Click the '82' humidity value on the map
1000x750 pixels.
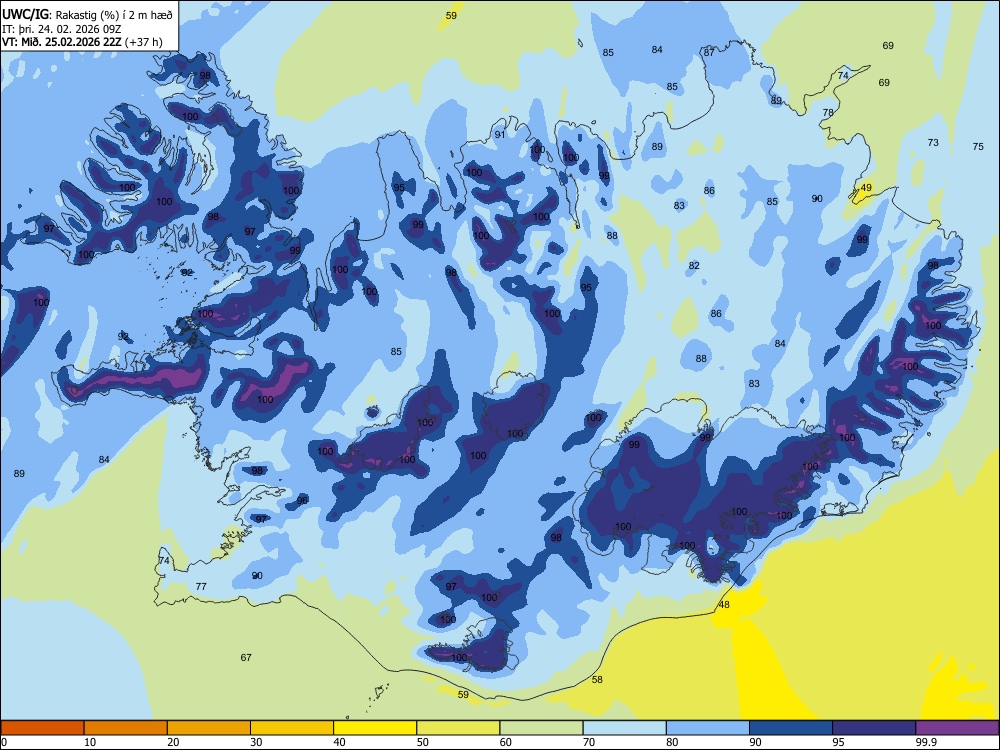pos(694,265)
